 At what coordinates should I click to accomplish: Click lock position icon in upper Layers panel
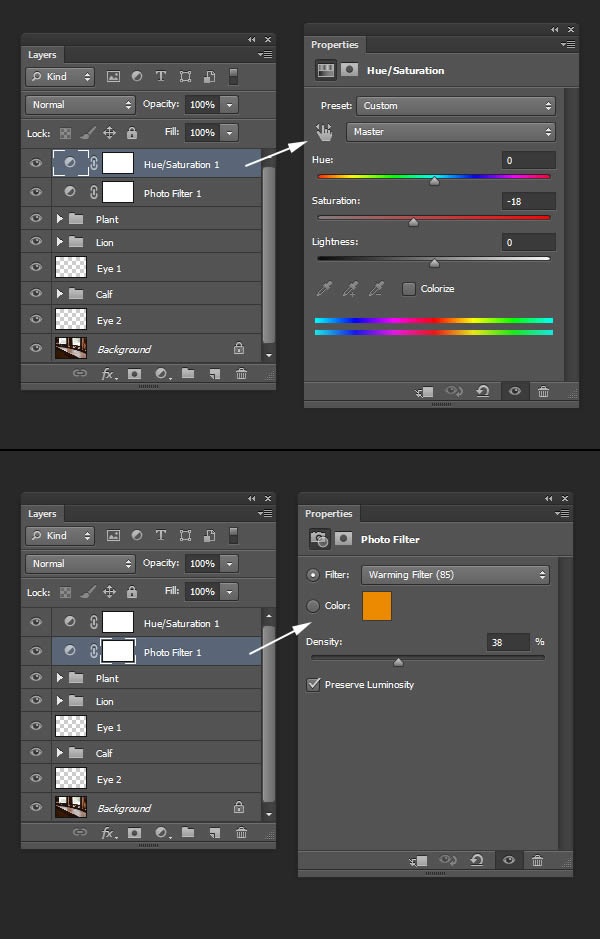(110, 132)
